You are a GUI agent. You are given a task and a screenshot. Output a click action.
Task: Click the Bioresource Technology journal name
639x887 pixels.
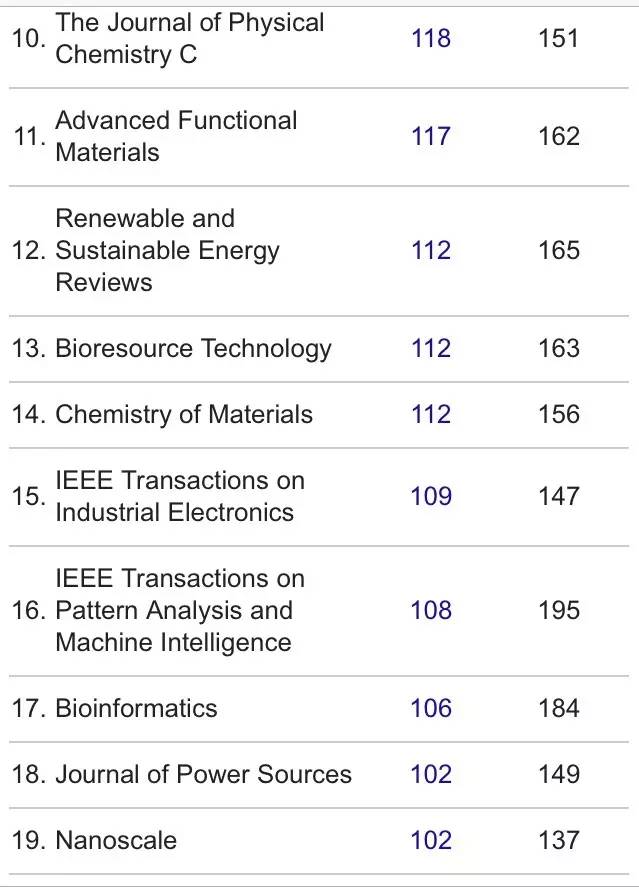pyautogui.click(x=193, y=348)
